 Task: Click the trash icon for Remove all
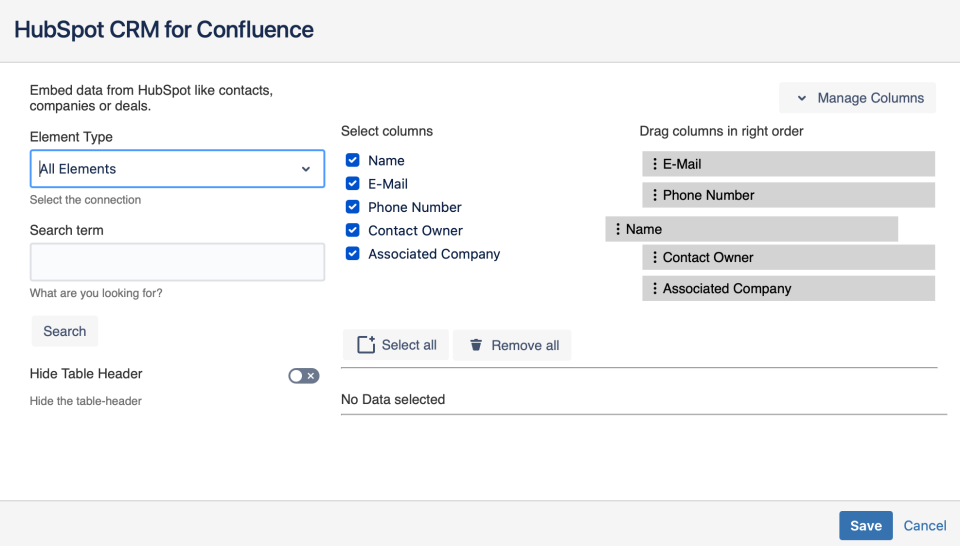coord(476,345)
